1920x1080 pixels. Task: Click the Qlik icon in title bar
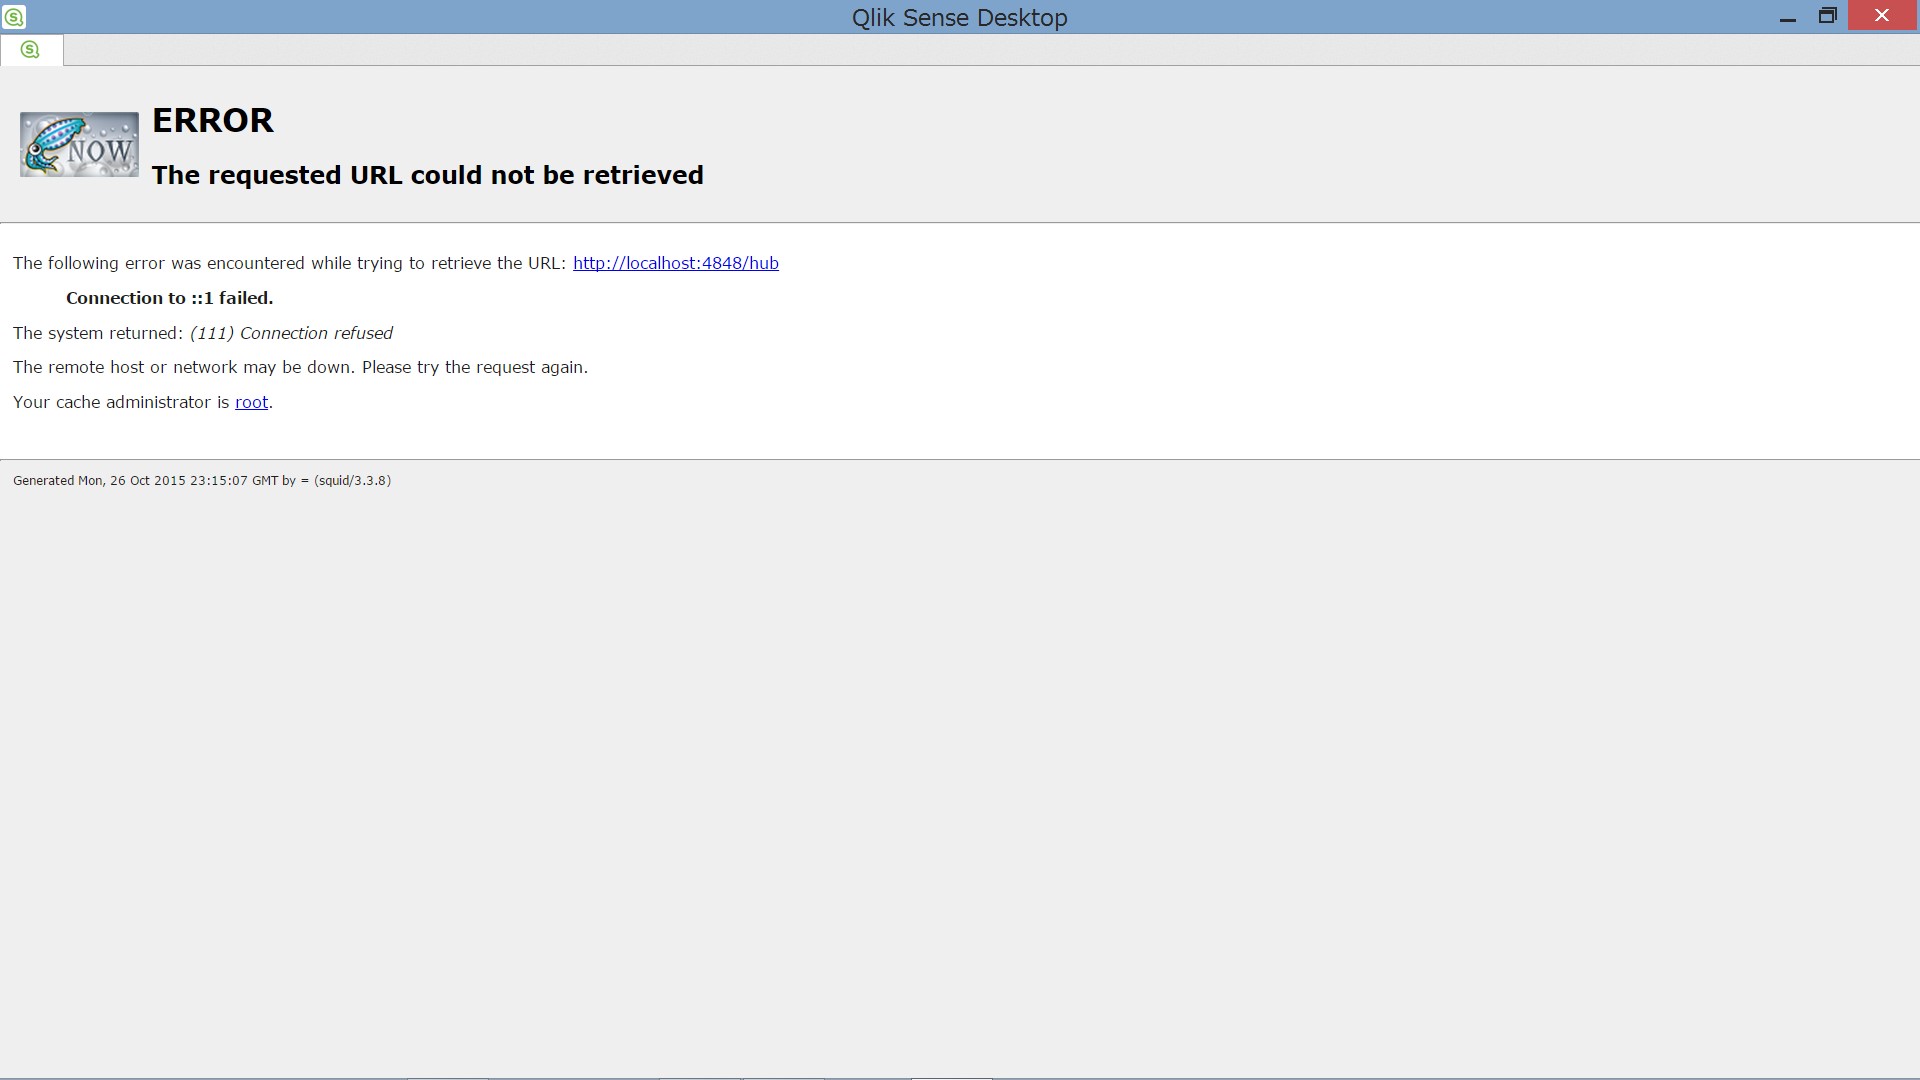pyautogui.click(x=14, y=17)
